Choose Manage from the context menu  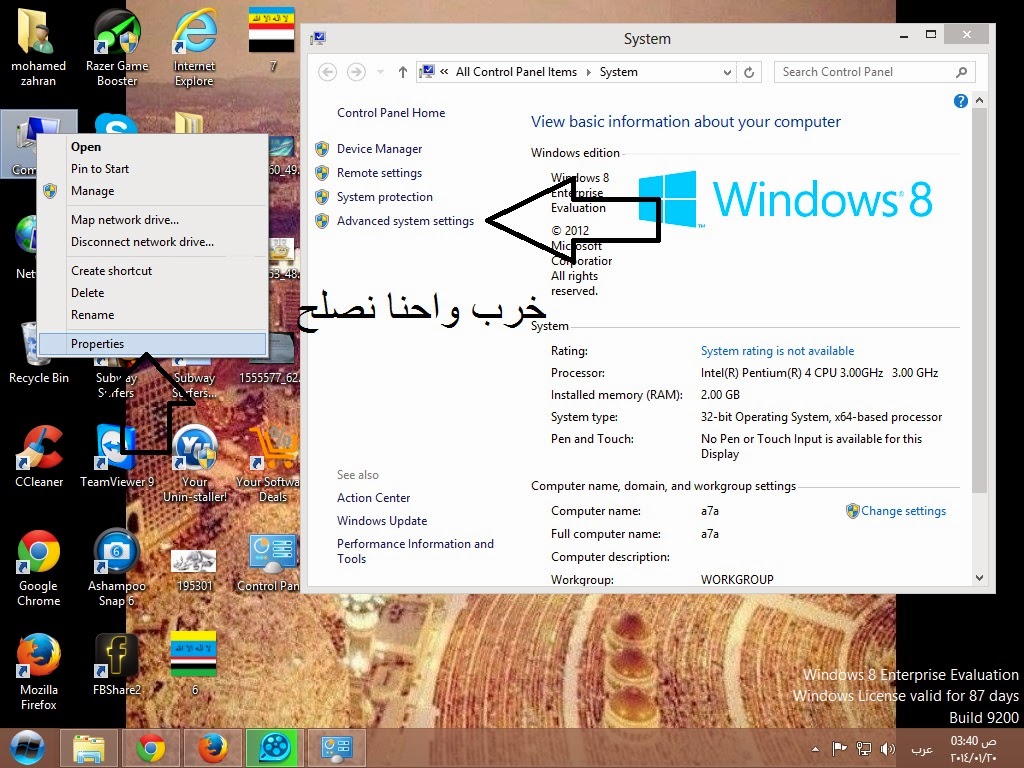[x=152, y=191]
